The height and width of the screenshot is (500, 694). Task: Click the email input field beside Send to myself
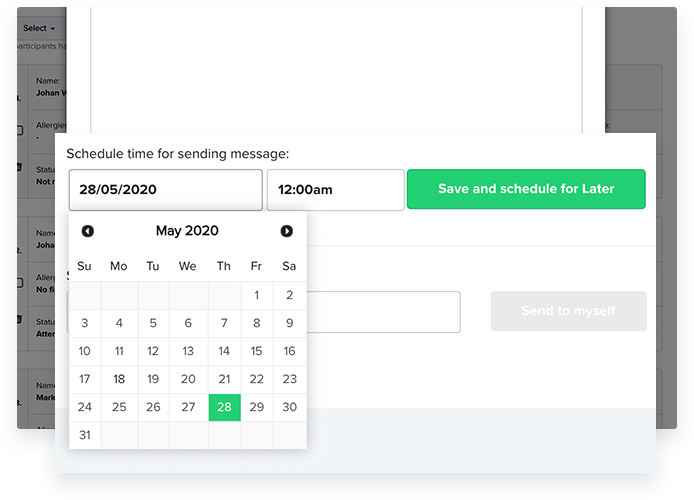383,312
